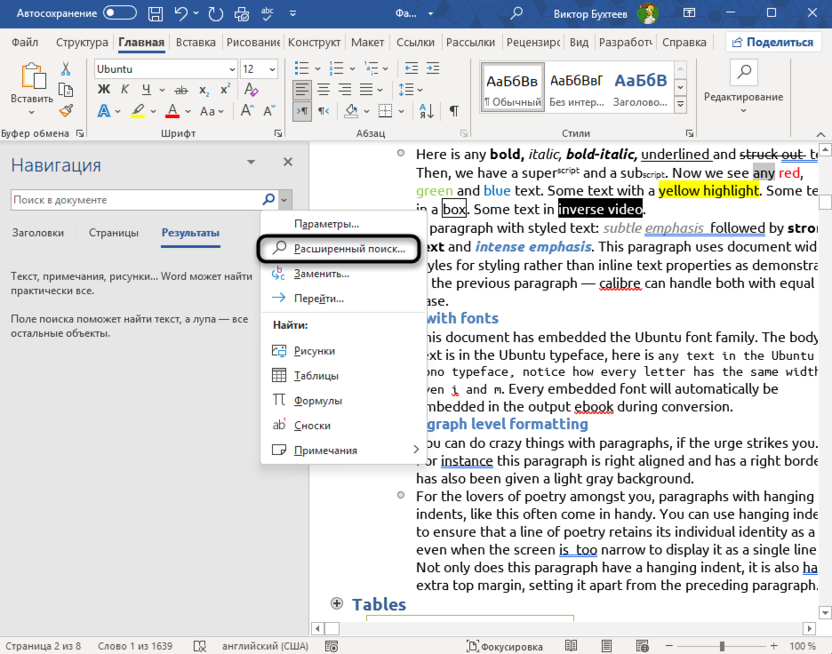The height and width of the screenshot is (654, 832).
Task: Choose Таблицы from the find menu
Action: pyautogui.click(x=316, y=376)
